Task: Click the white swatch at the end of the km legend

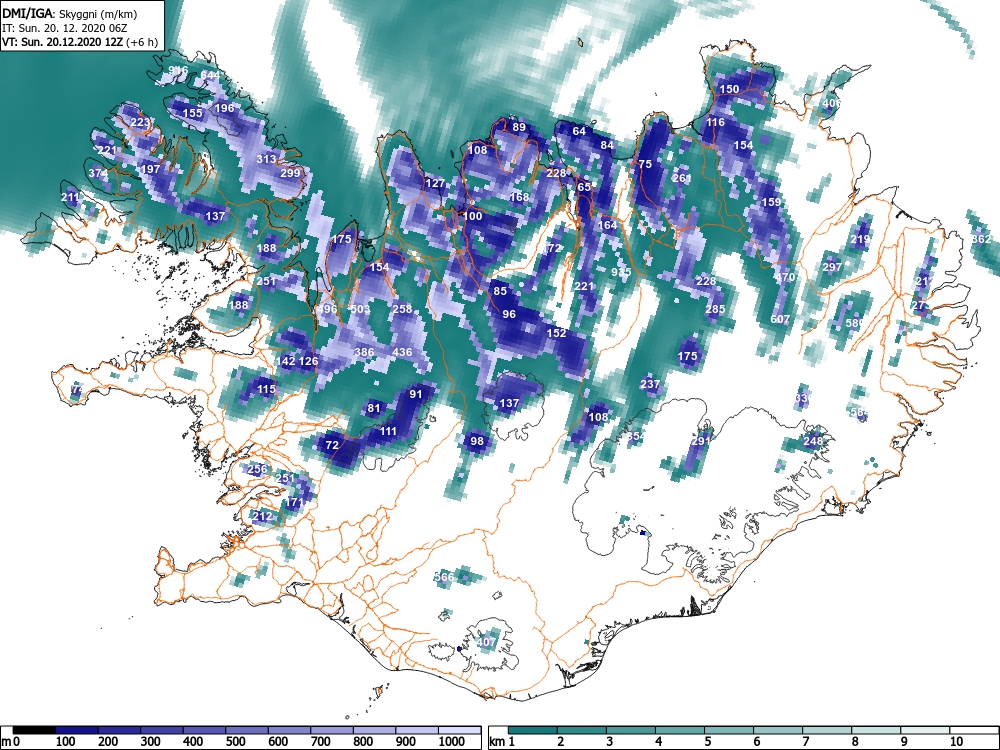Action: pyautogui.click(x=973, y=730)
